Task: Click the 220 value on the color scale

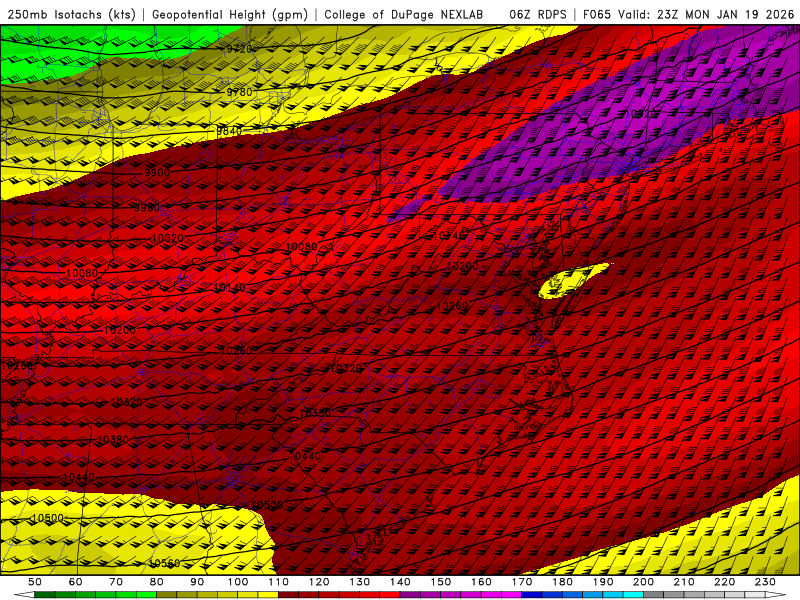Action: [x=724, y=582]
